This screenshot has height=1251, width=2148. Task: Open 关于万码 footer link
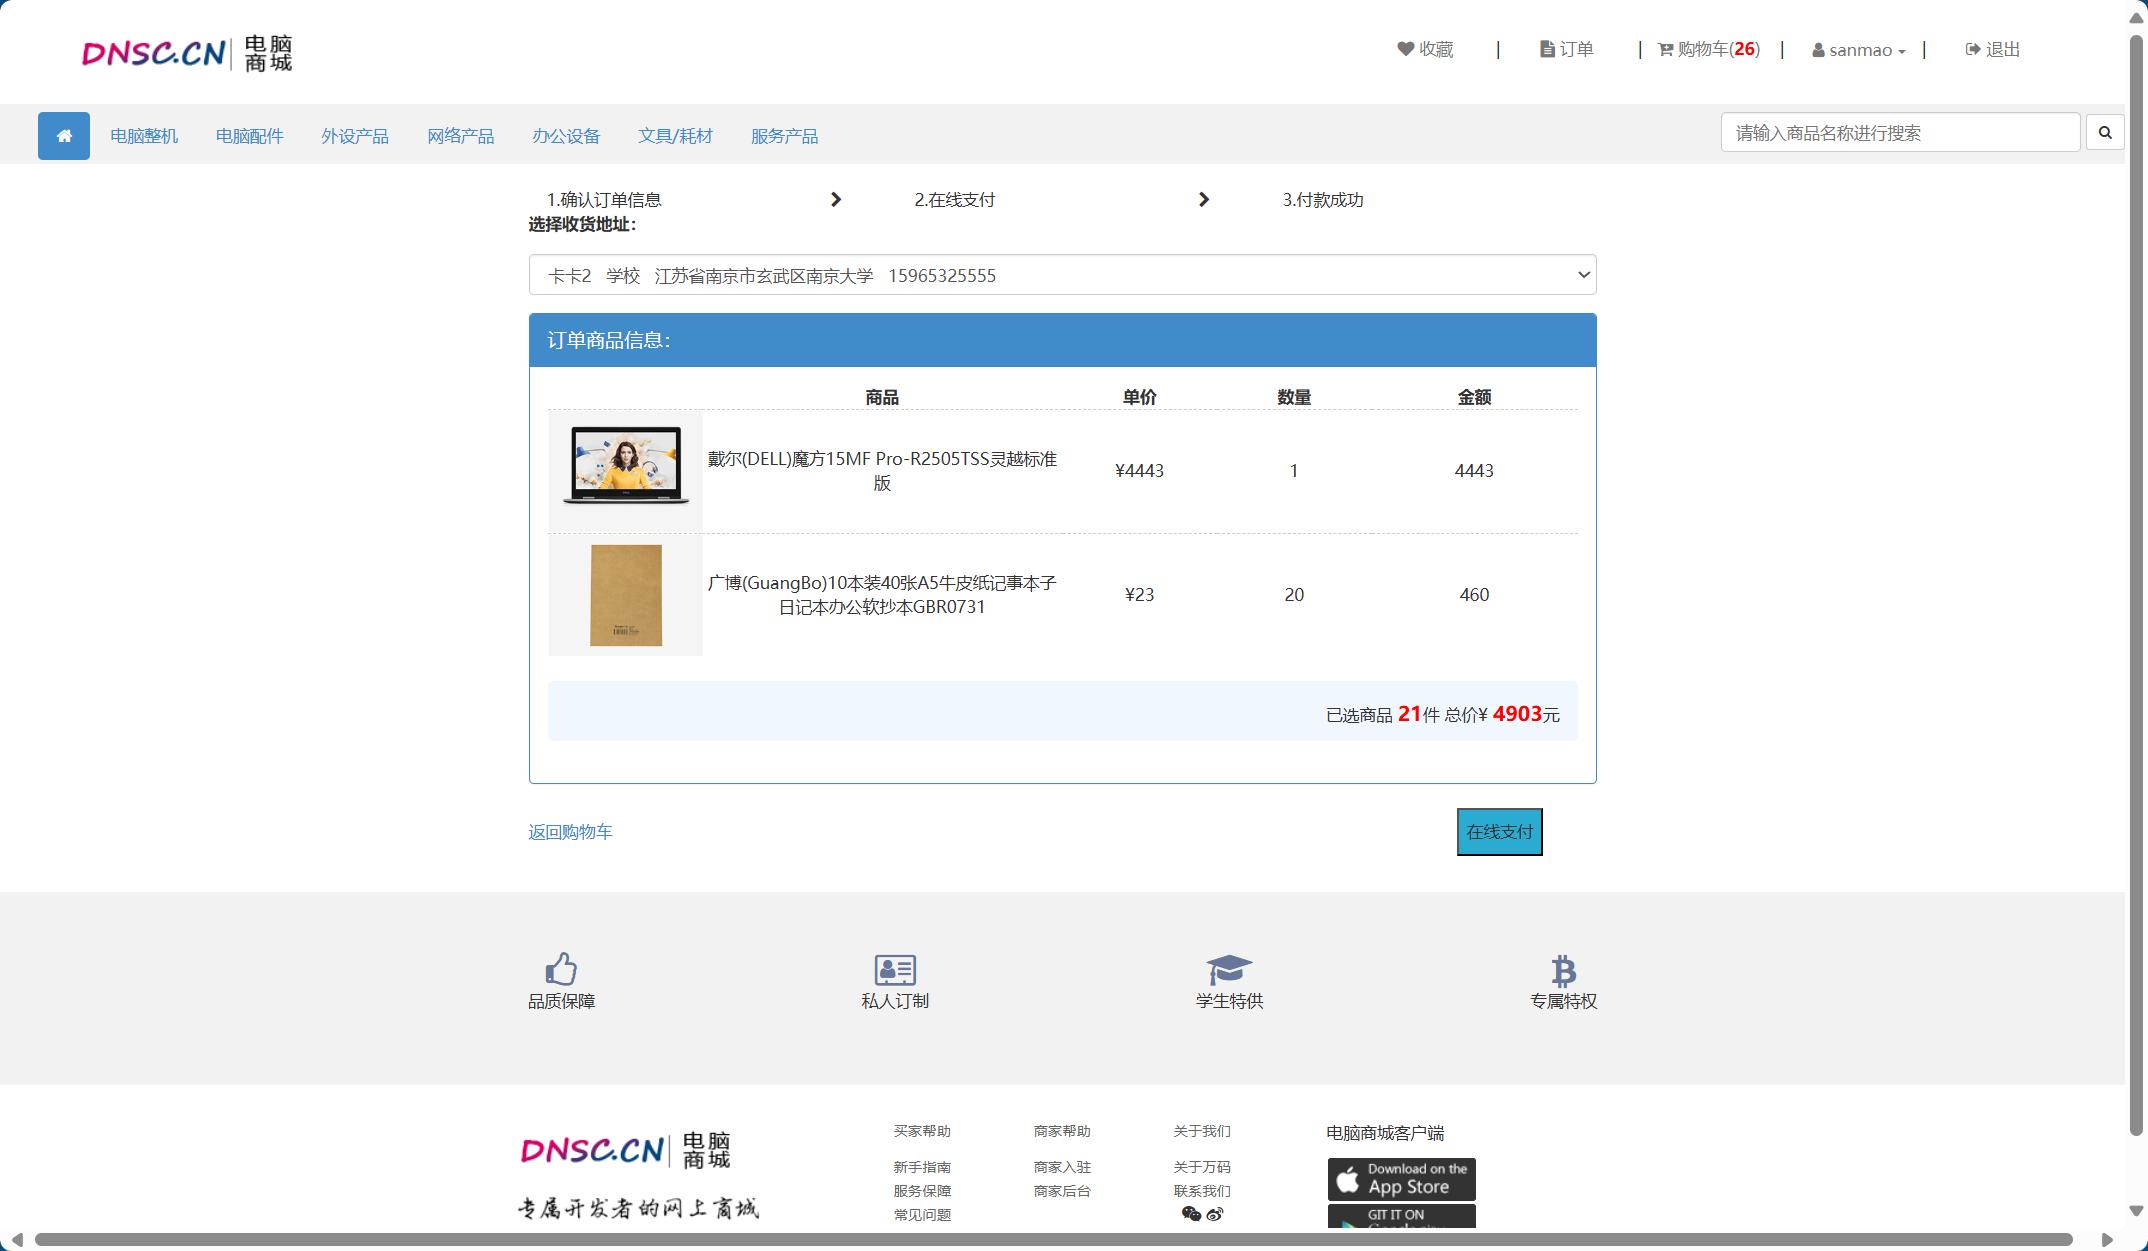coord(1202,1167)
